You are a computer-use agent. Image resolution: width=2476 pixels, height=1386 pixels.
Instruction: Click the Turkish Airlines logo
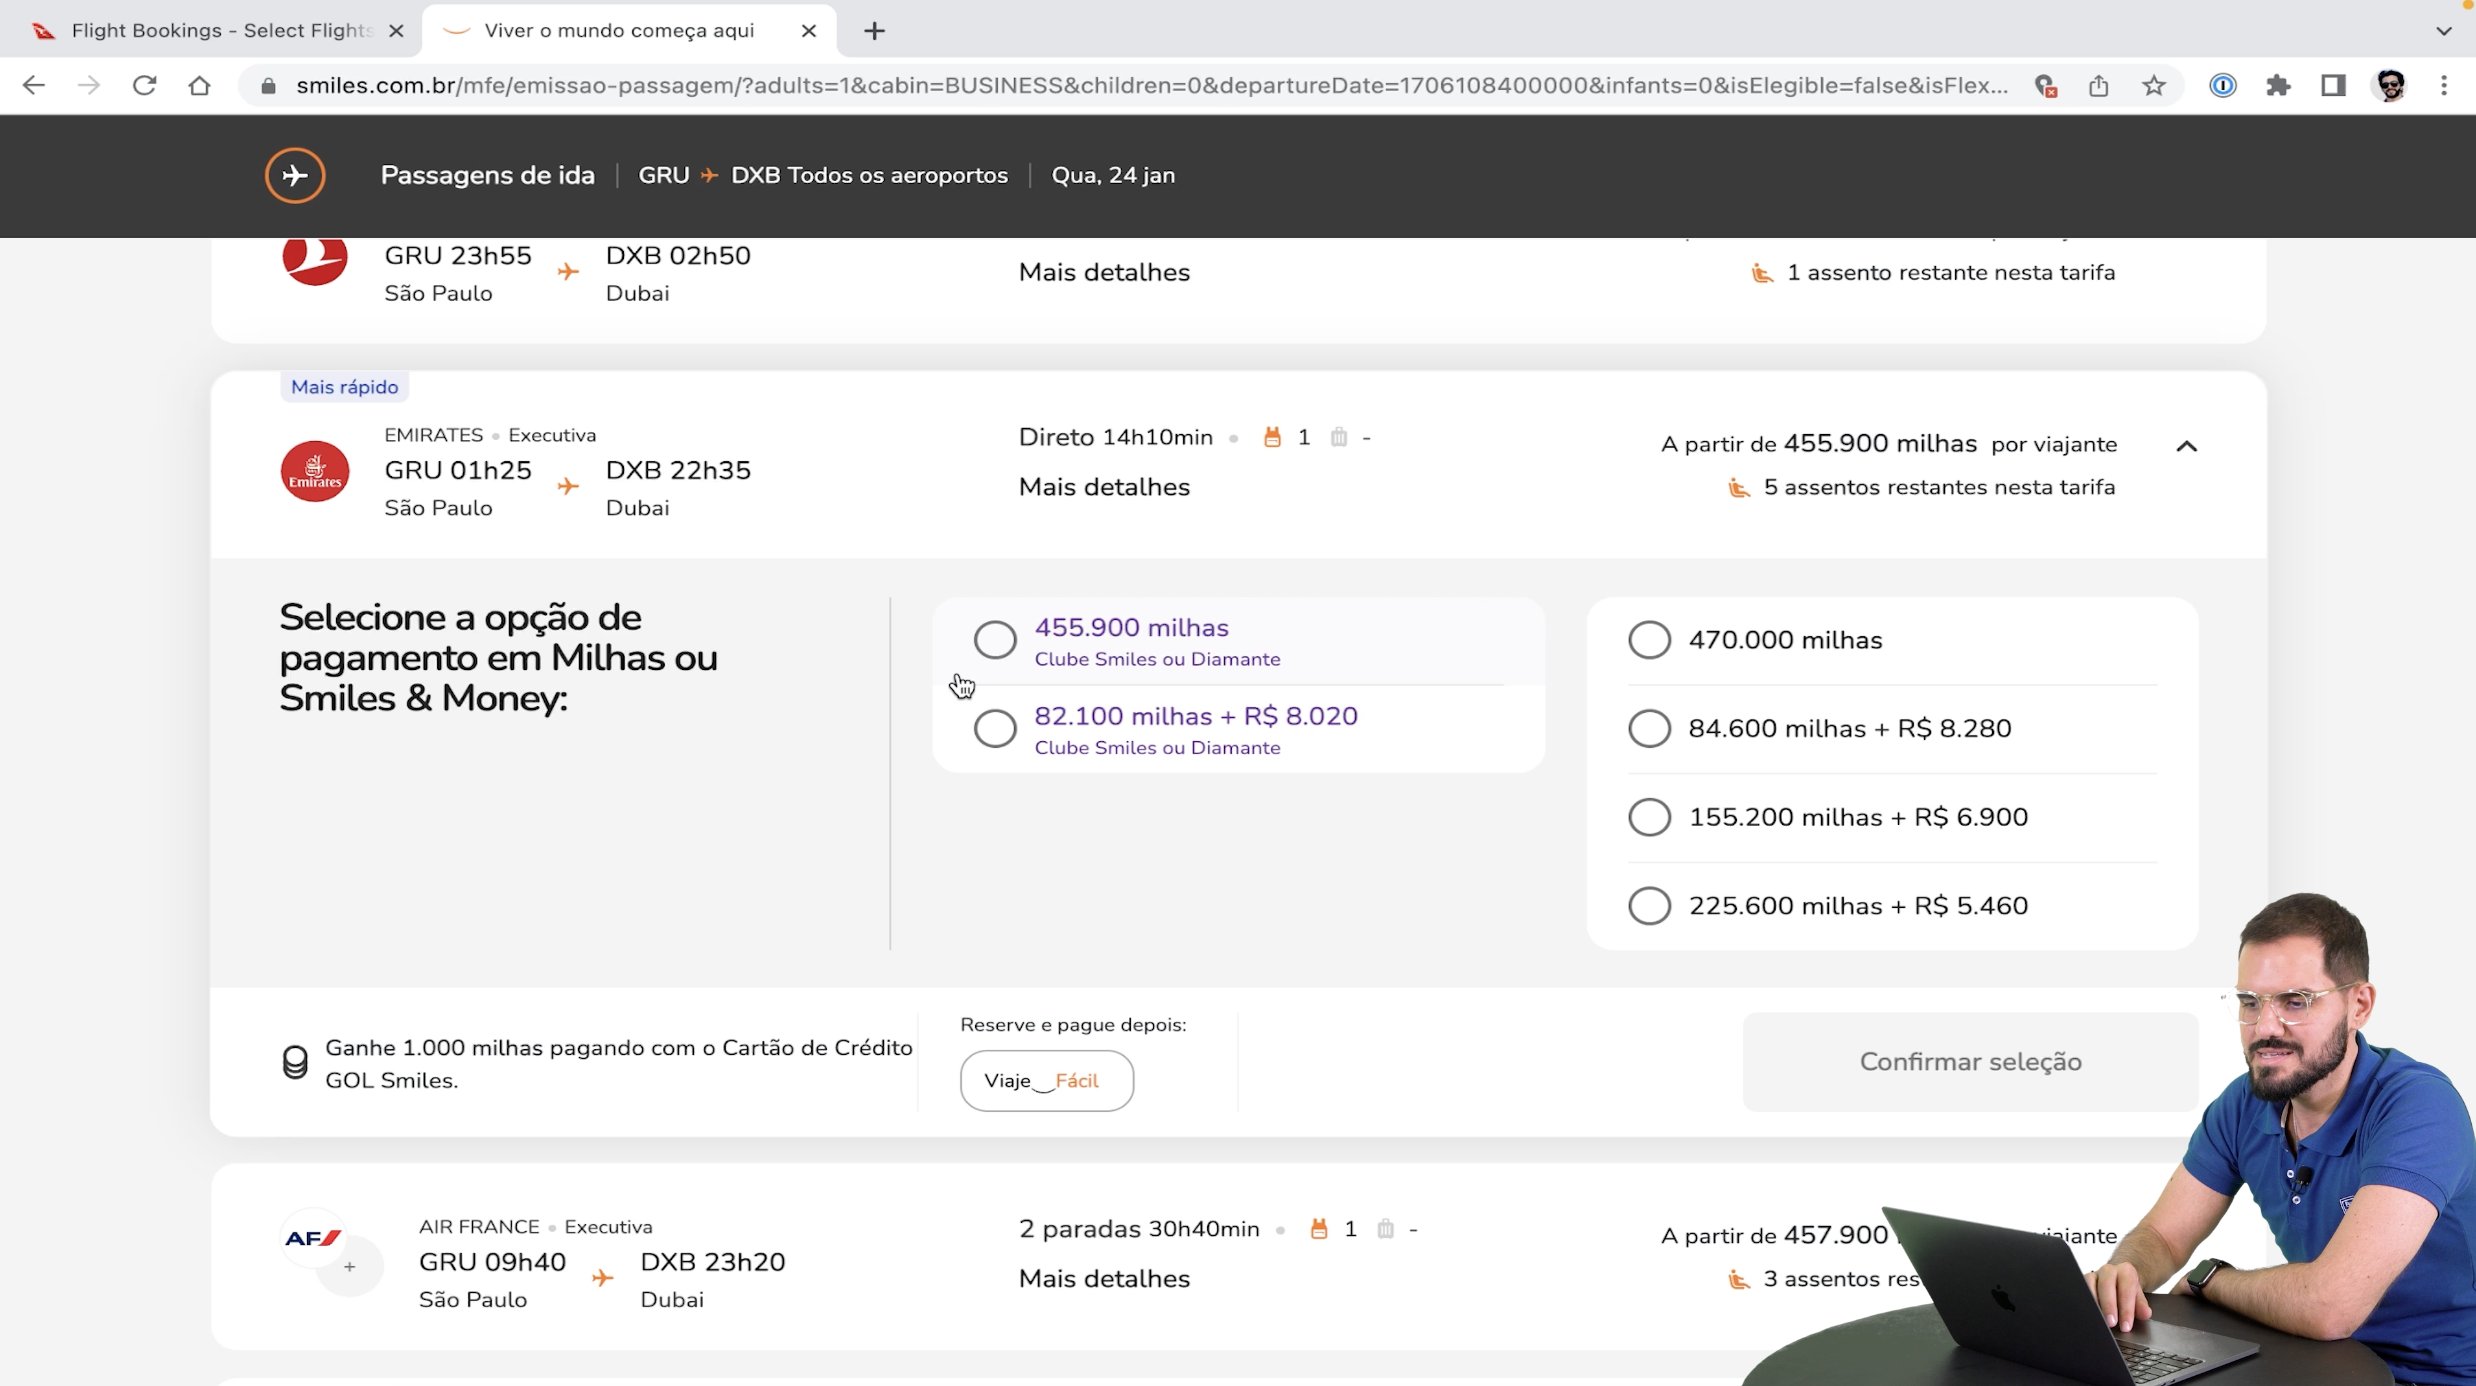point(315,260)
